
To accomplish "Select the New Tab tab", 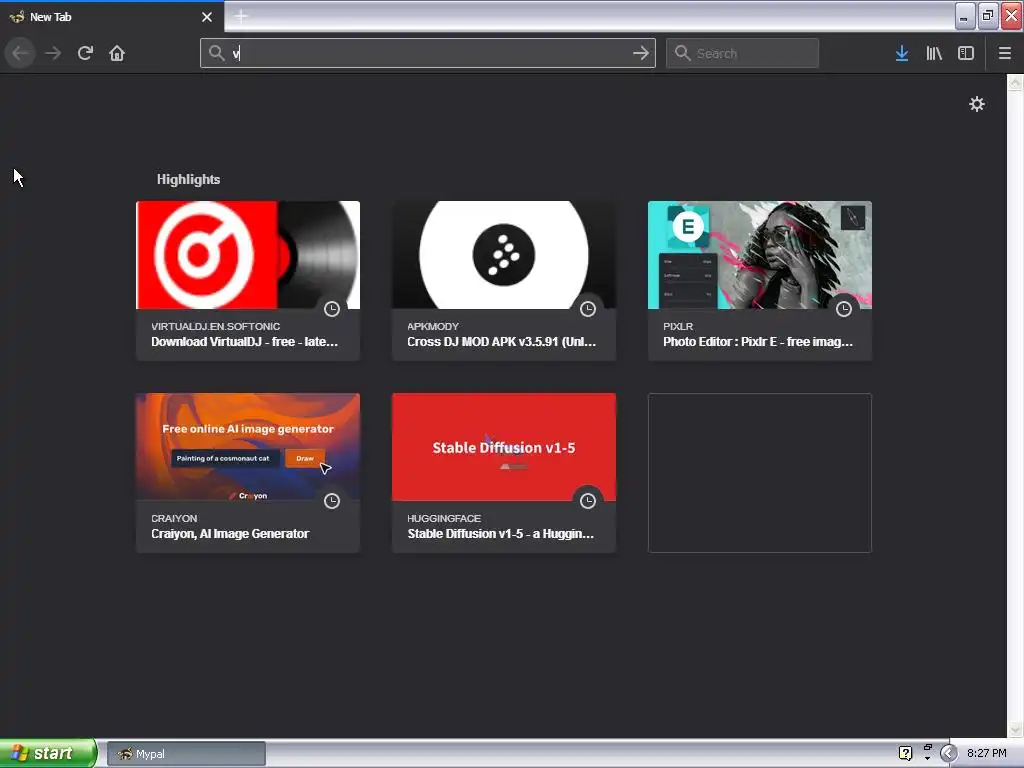I will tap(111, 17).
